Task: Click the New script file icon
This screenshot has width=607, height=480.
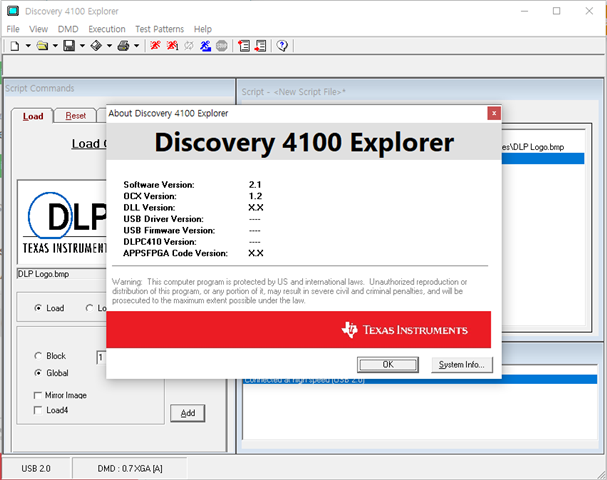Action: click(15, 46)
